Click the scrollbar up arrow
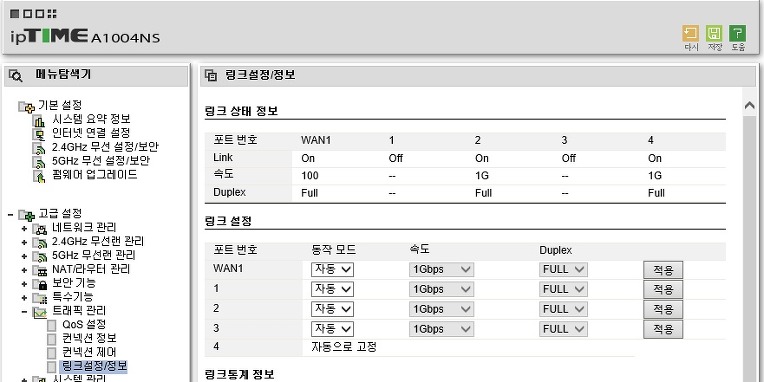Screen dimensions: 764x382 [x=749, y=105]
